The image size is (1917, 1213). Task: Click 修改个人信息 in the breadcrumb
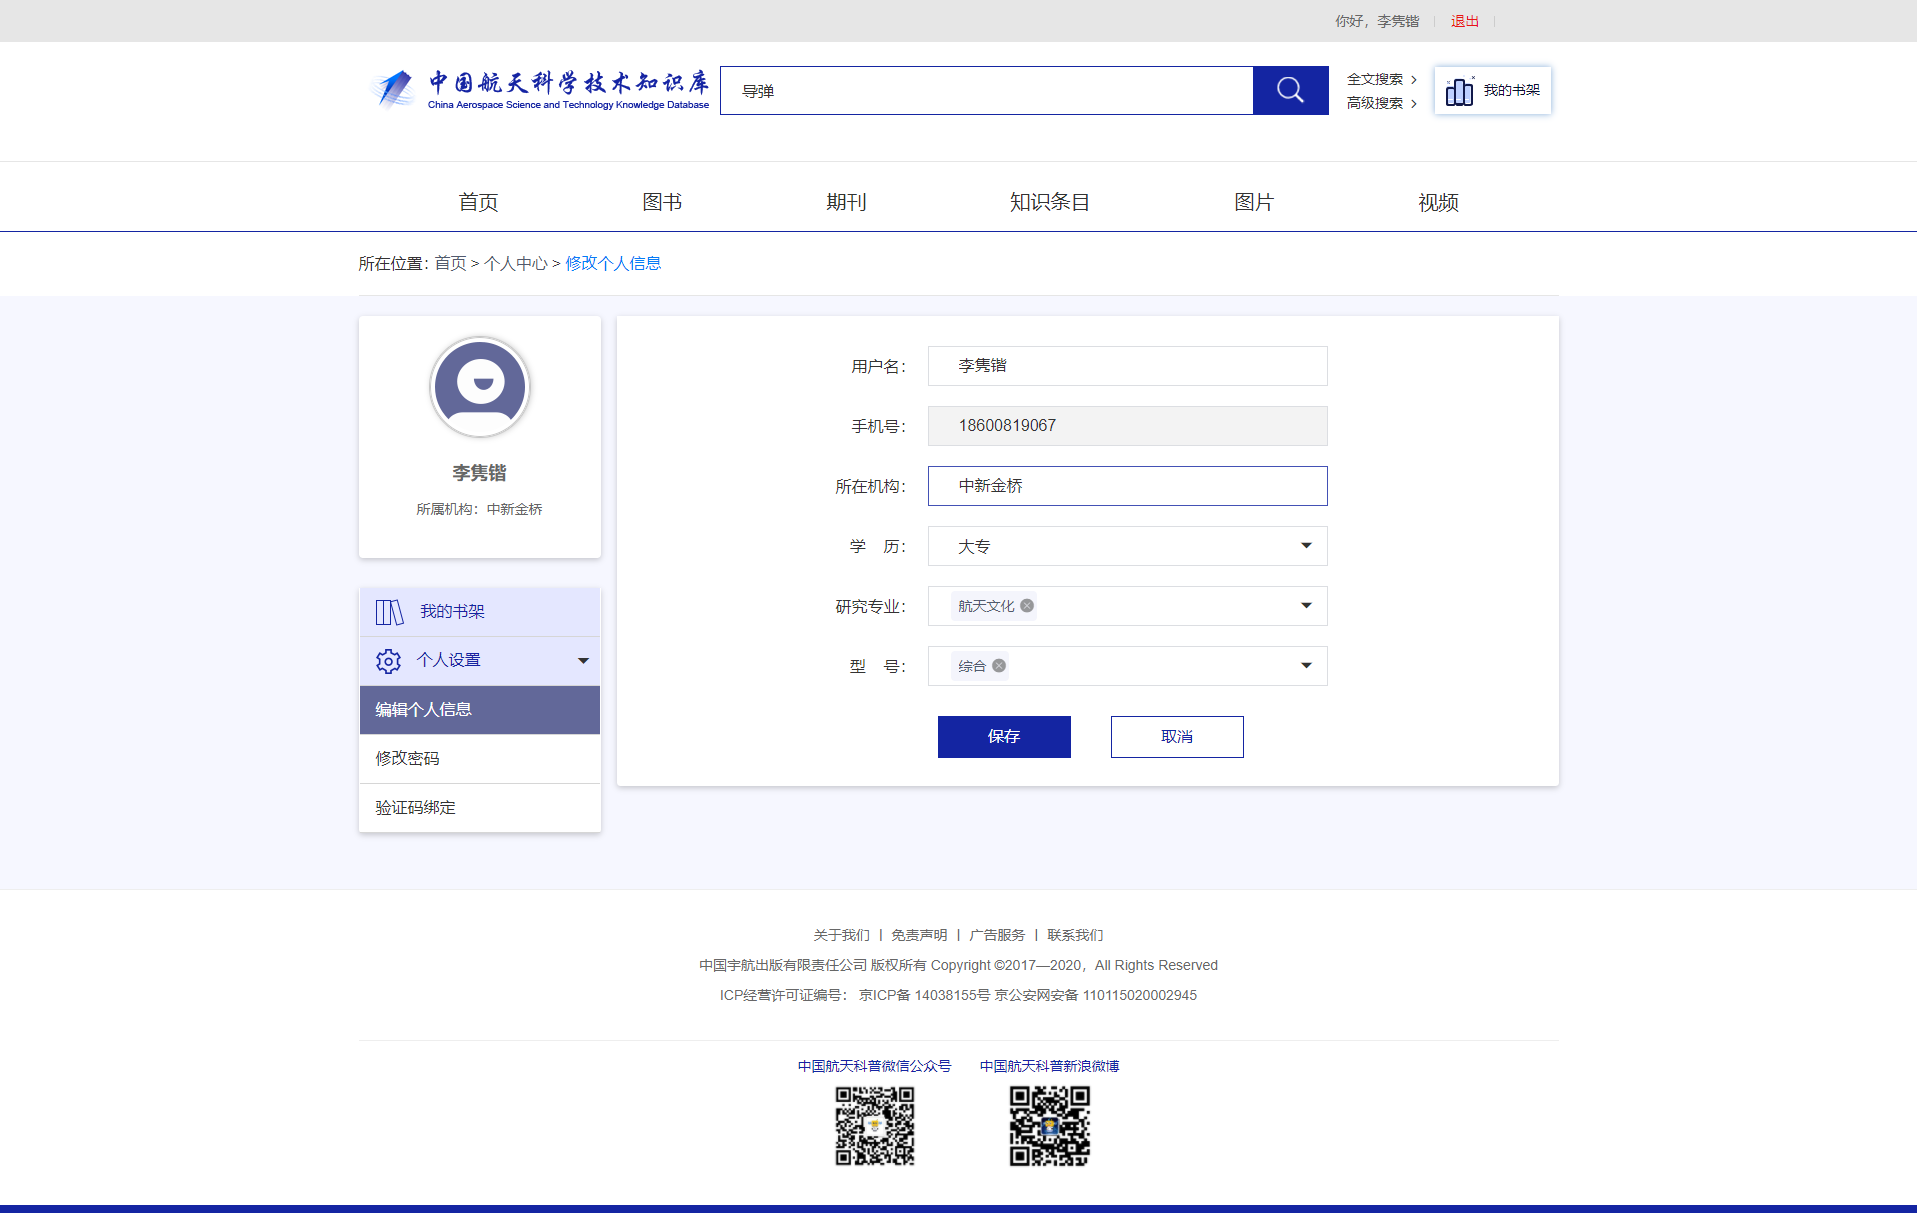[613, 263]
